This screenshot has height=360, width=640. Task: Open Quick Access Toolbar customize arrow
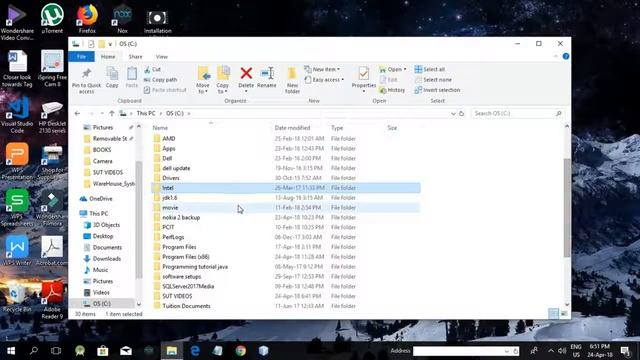coord(110,44)
